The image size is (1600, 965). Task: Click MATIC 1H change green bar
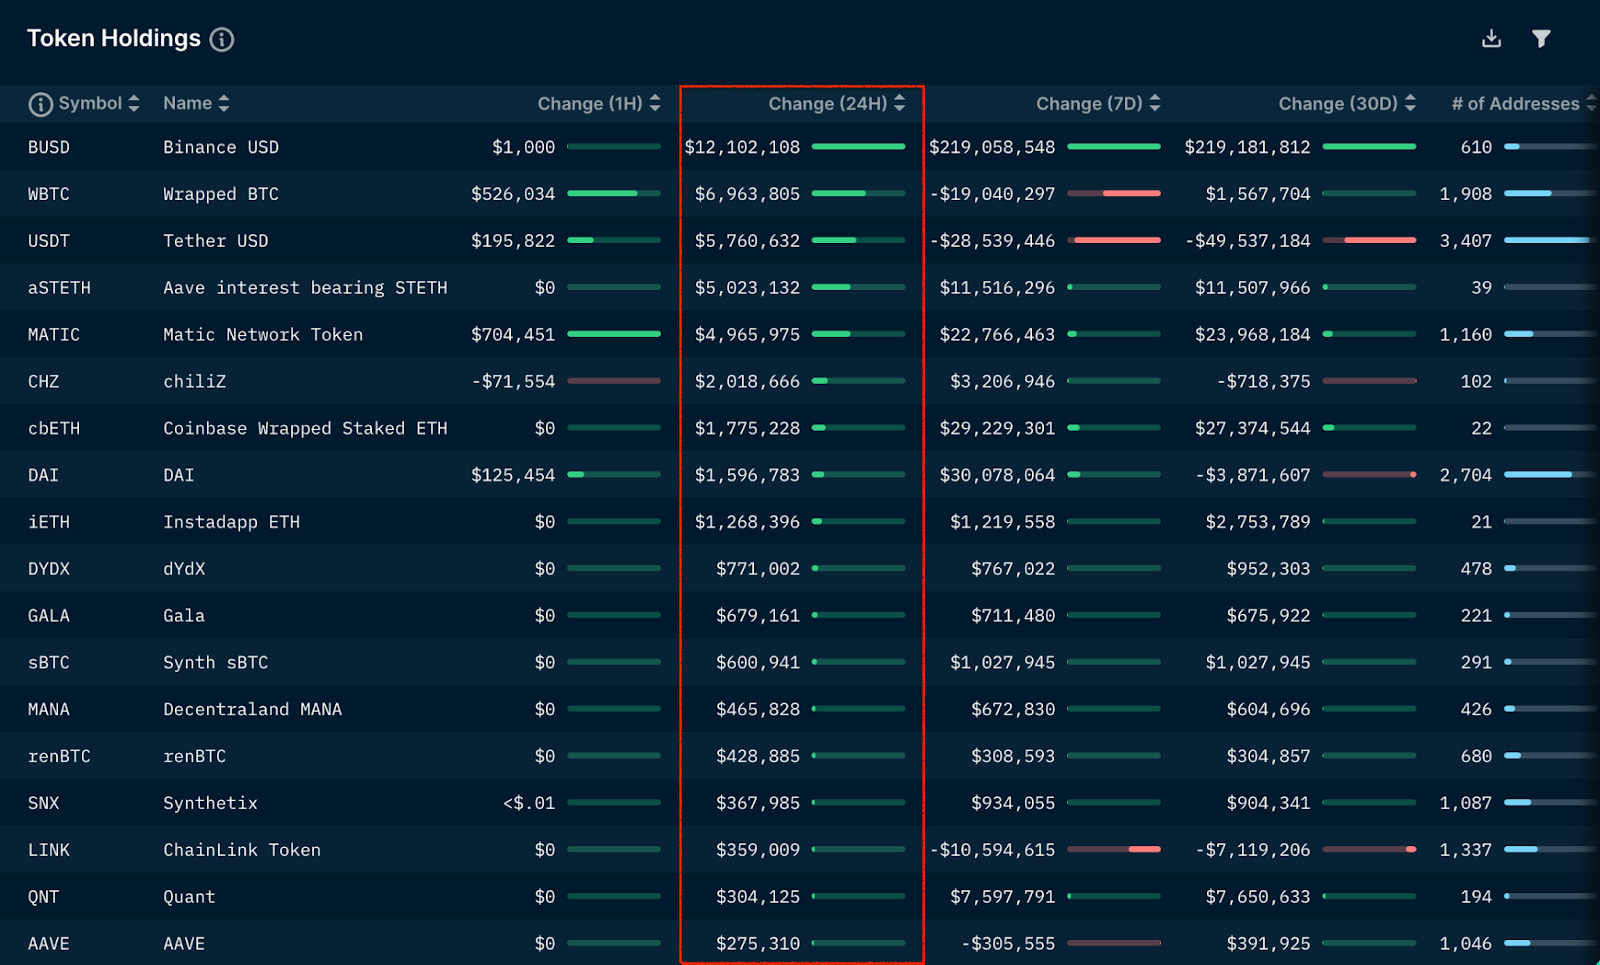[614, 334]
